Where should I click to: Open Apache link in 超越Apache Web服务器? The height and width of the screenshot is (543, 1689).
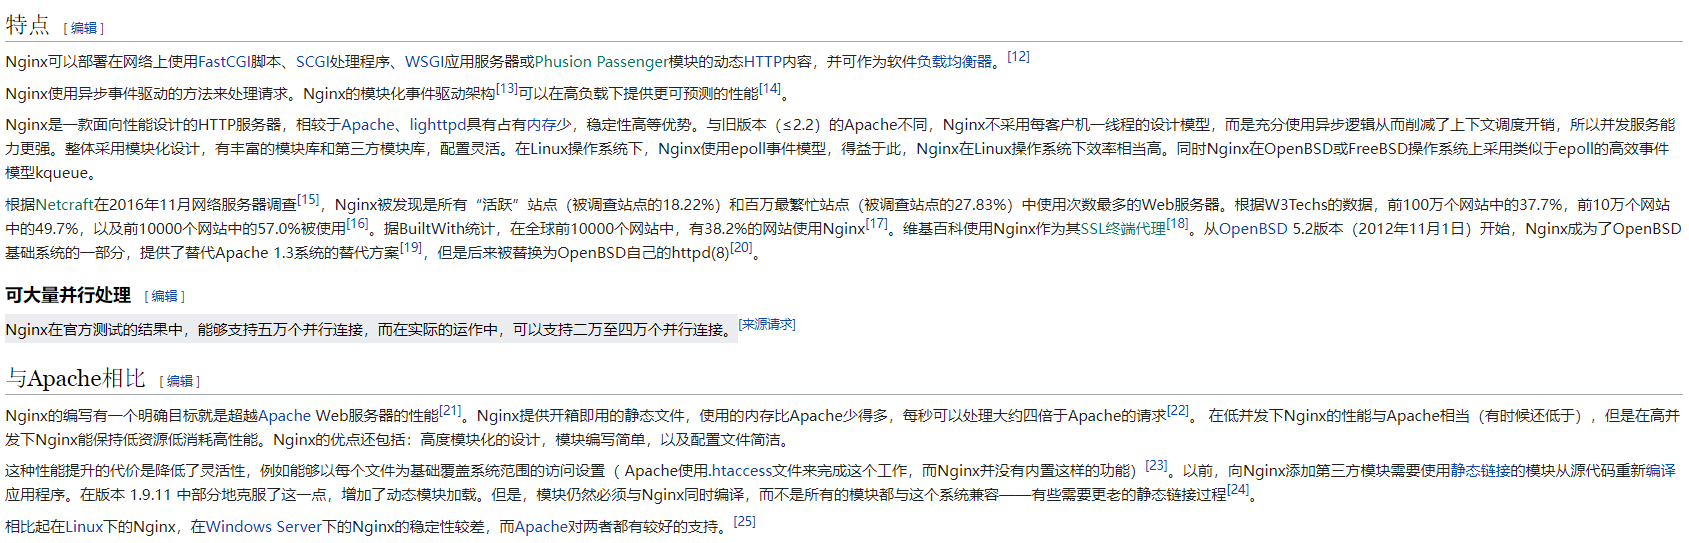point(285,416)
